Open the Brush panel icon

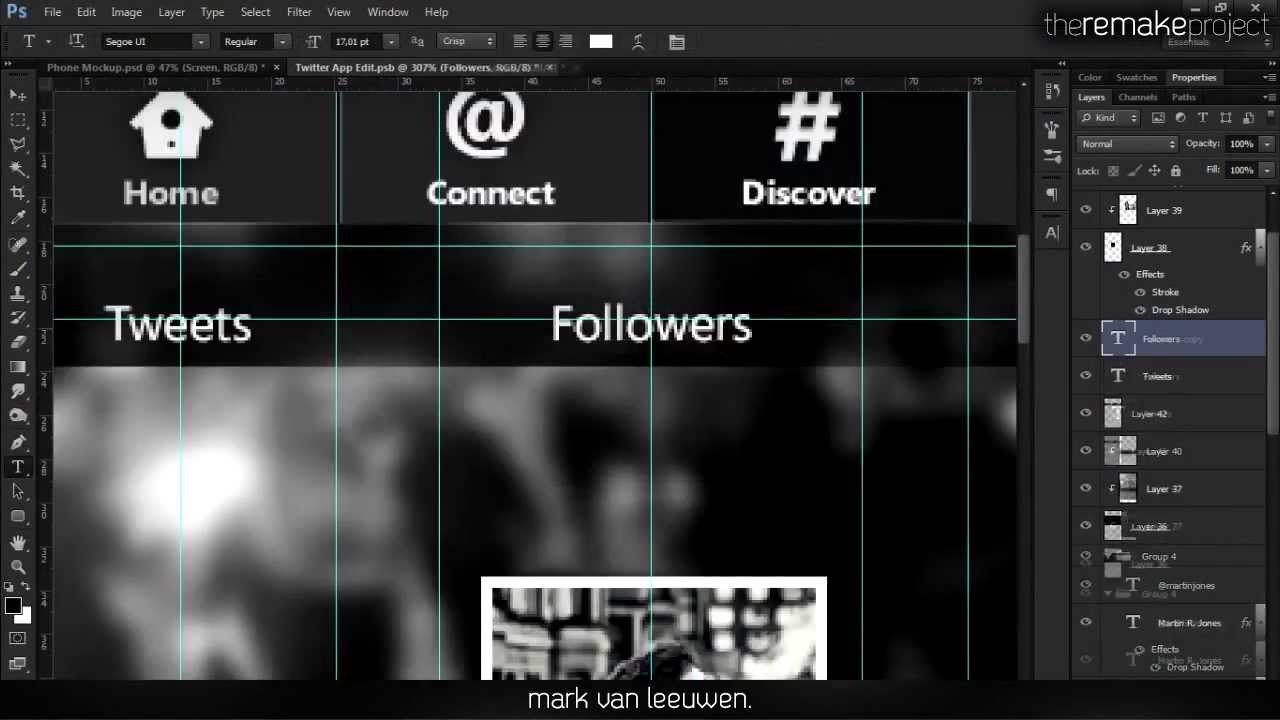coord(1052,130)
